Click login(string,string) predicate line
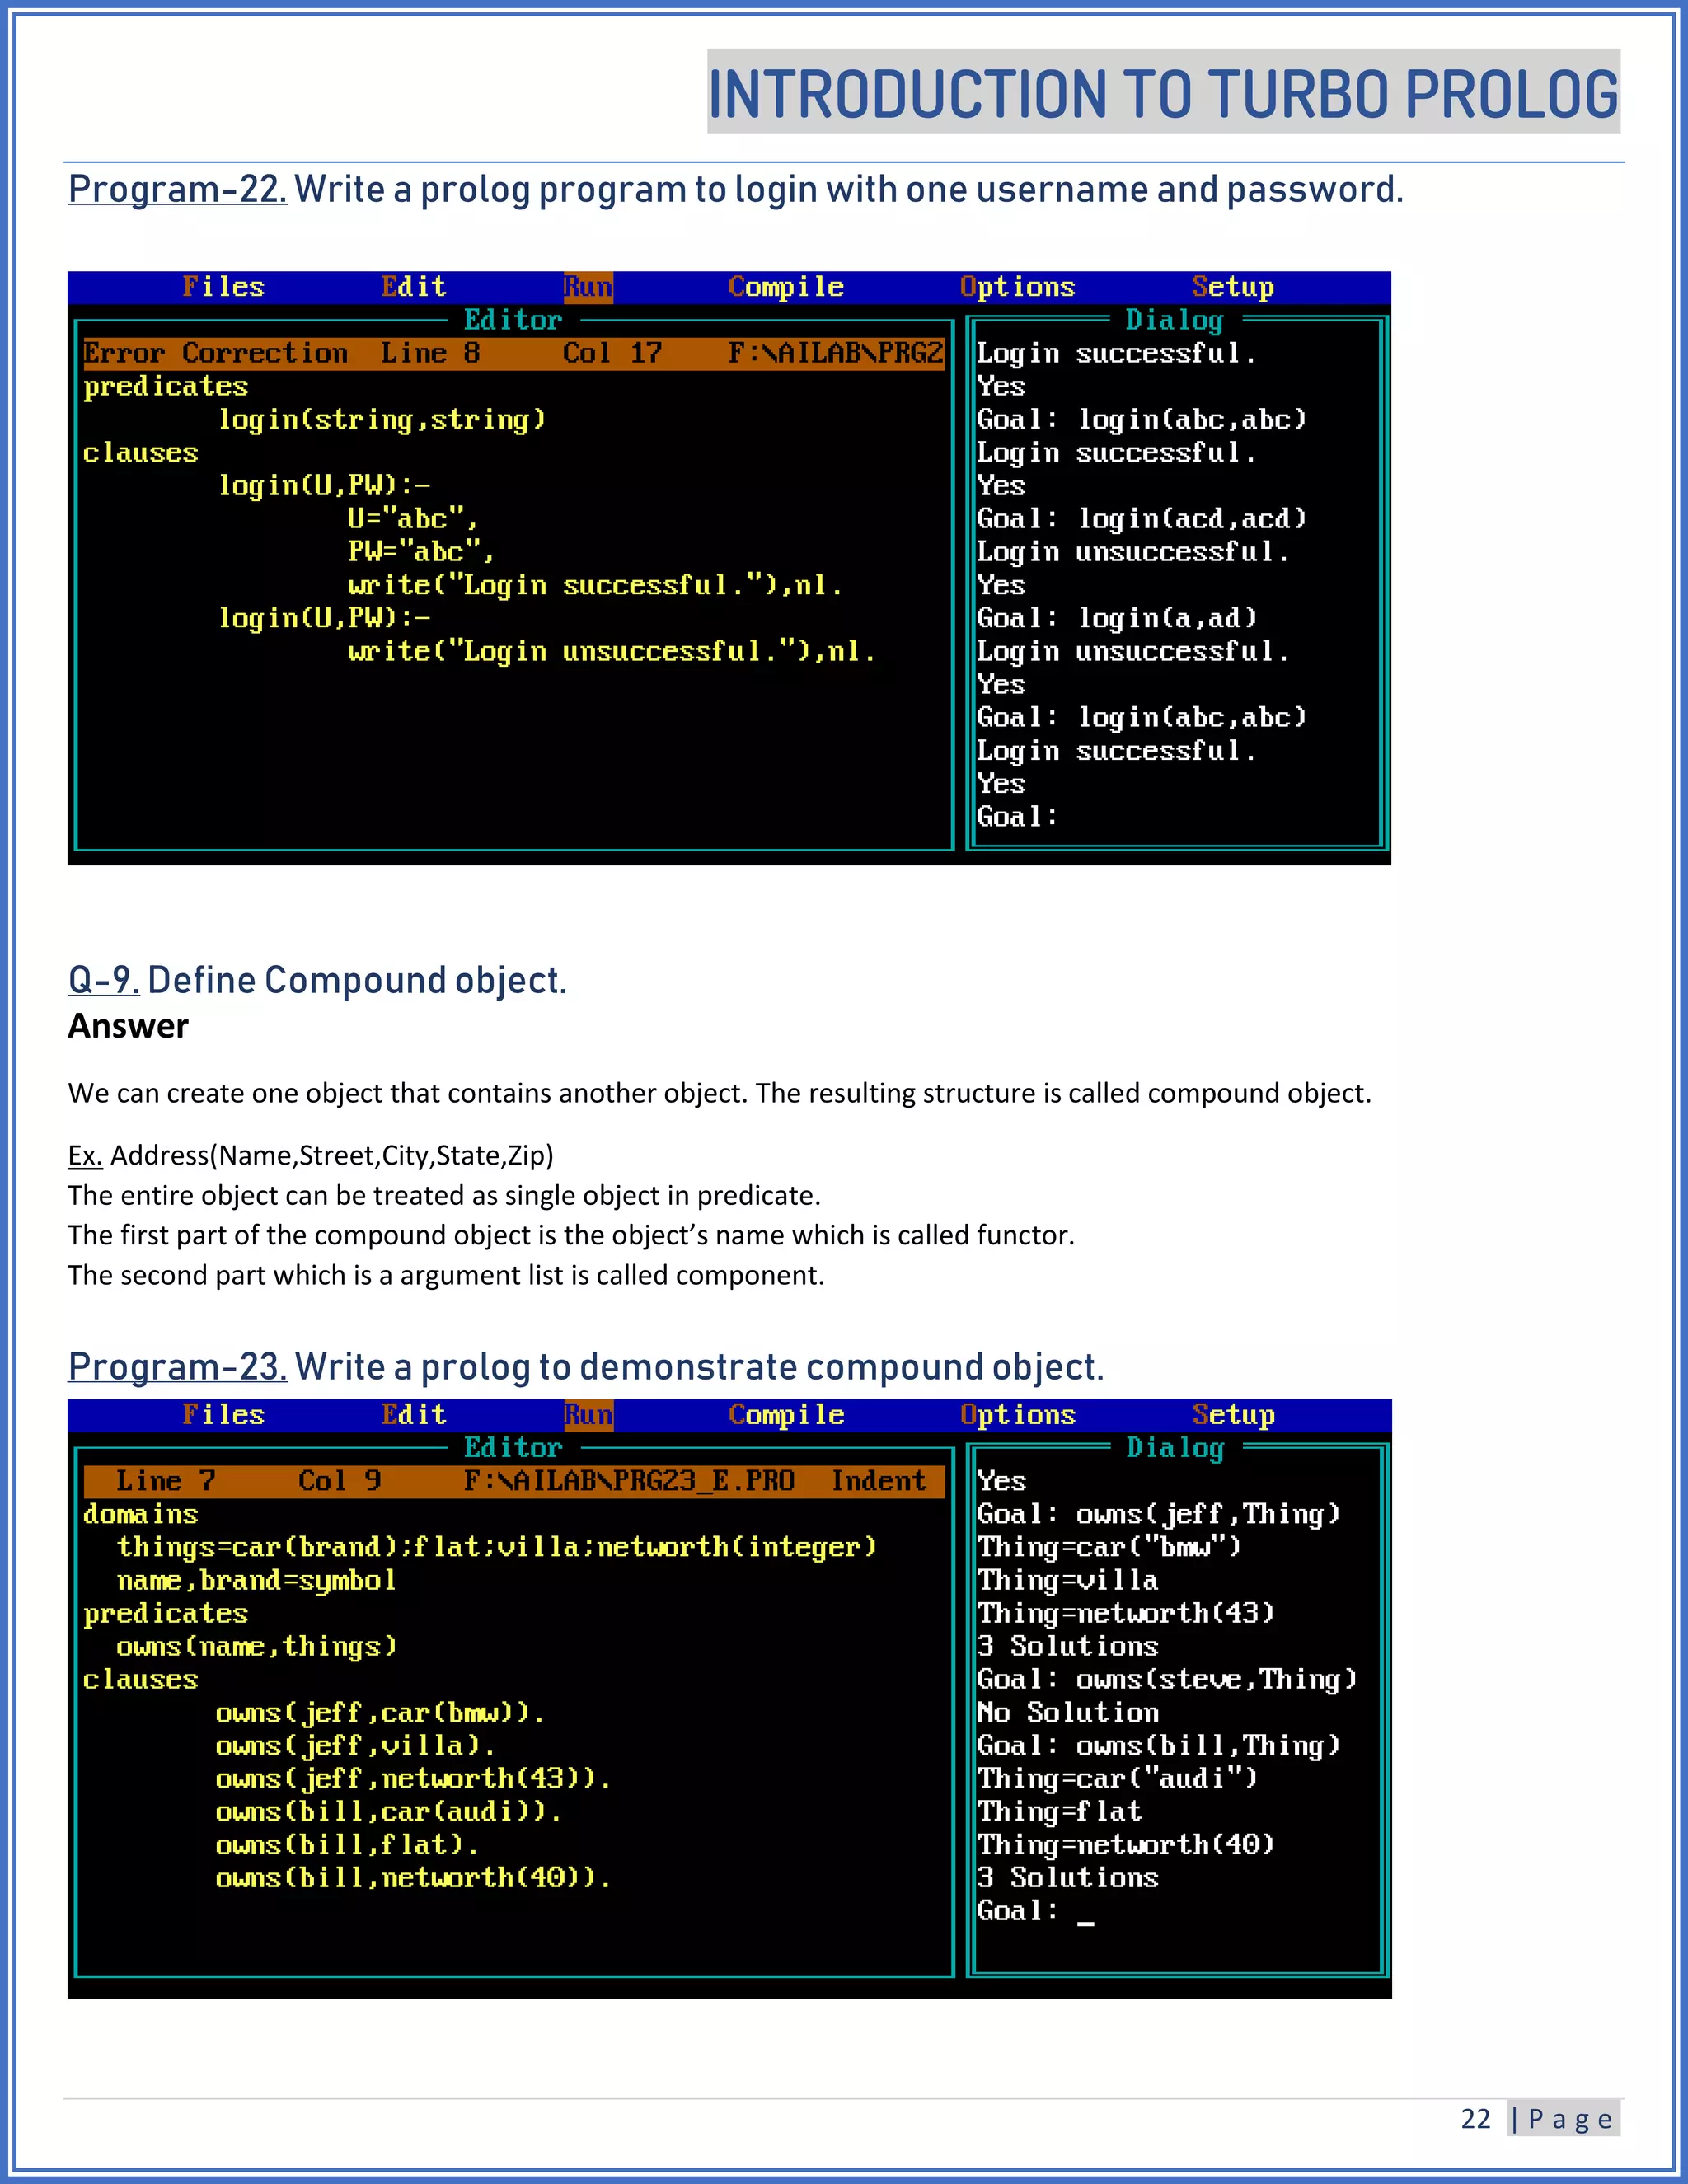The image size is (1688, 2184). (382, 419)
